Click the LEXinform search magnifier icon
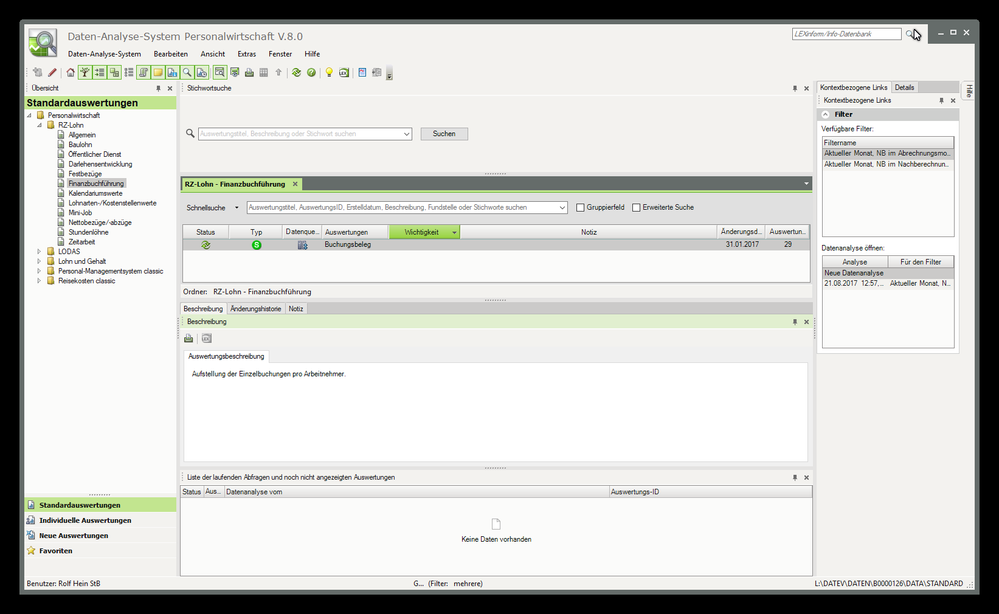 [x=910, y=34]
